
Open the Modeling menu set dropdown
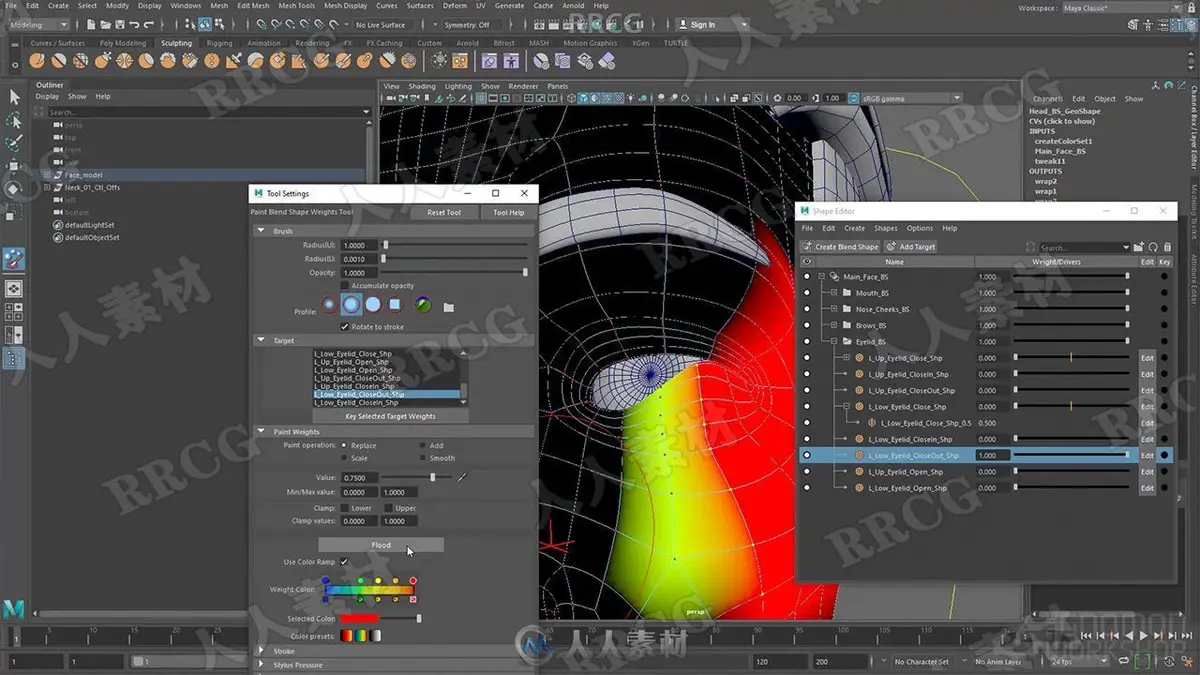pos(38,24)
